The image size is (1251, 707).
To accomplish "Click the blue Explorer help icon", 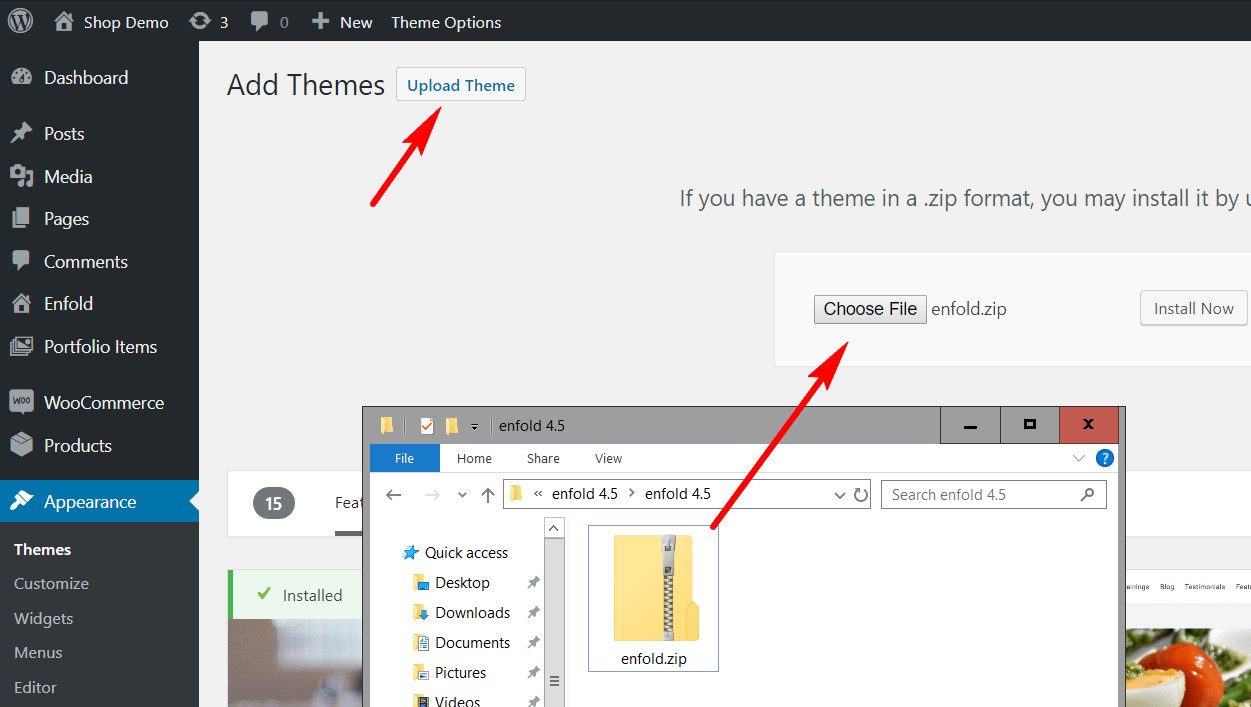I will (x=1105, y=458).
